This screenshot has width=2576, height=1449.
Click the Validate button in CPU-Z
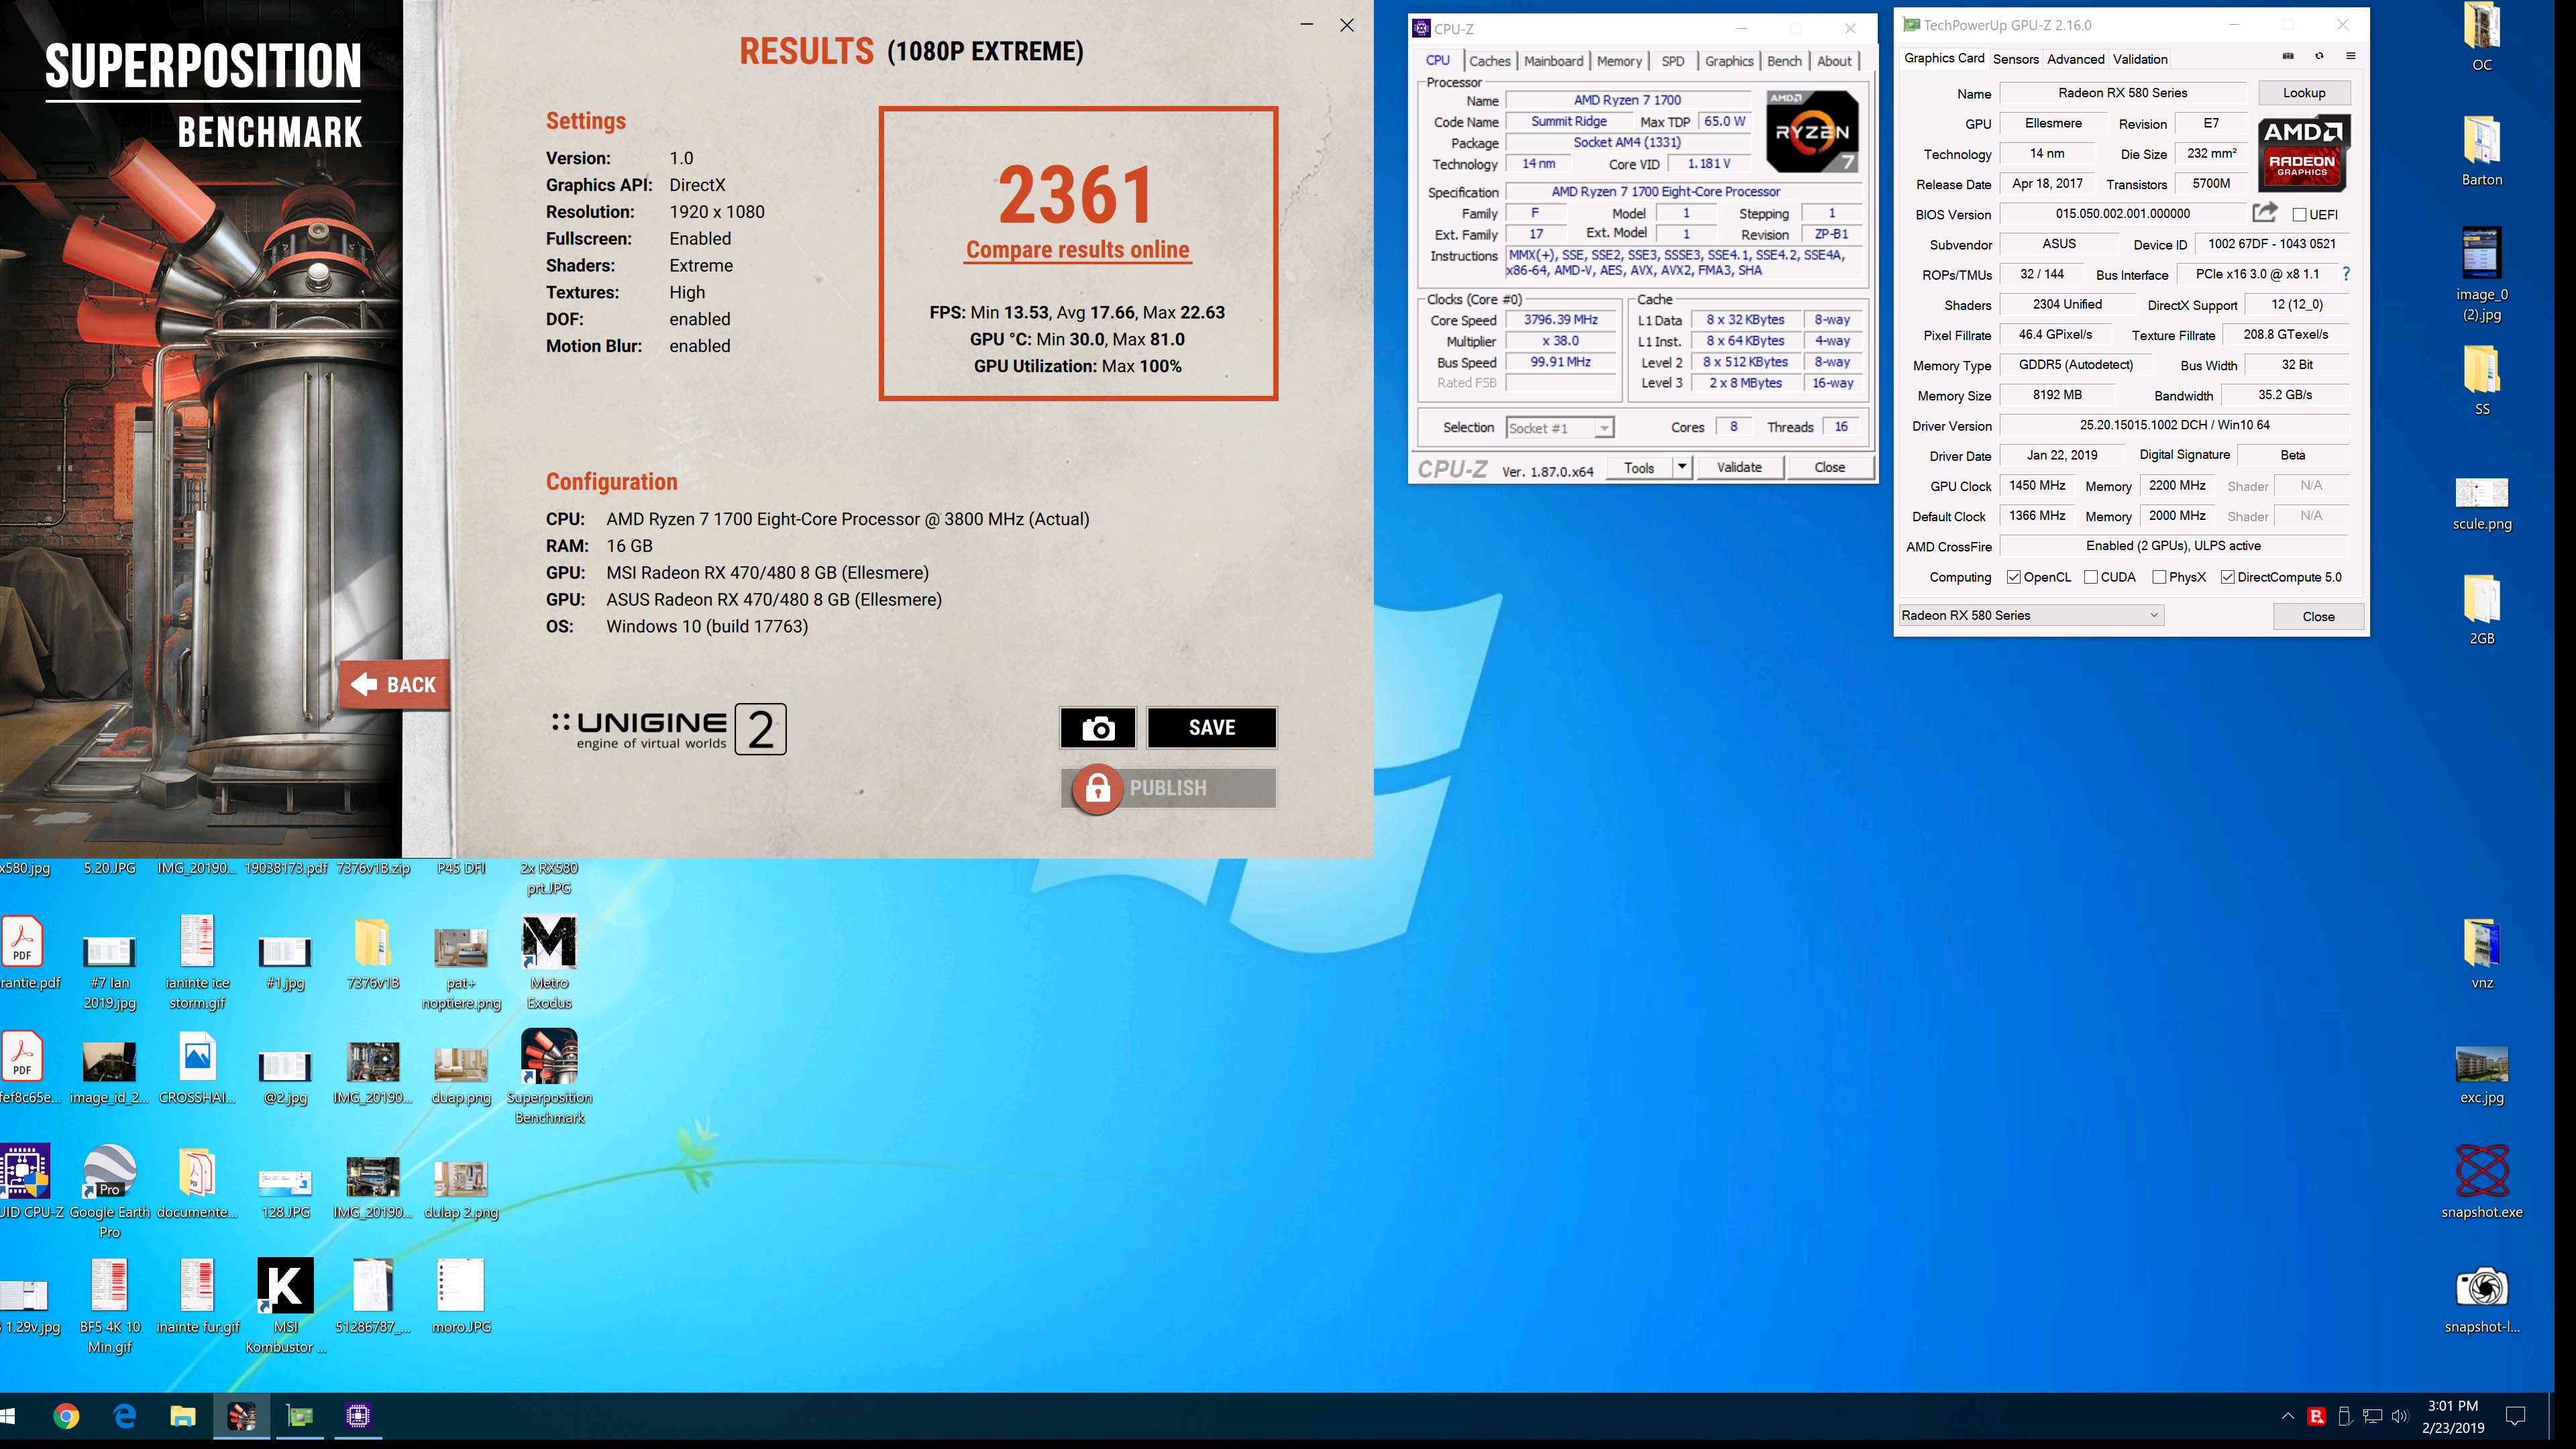pos(1739,467)
